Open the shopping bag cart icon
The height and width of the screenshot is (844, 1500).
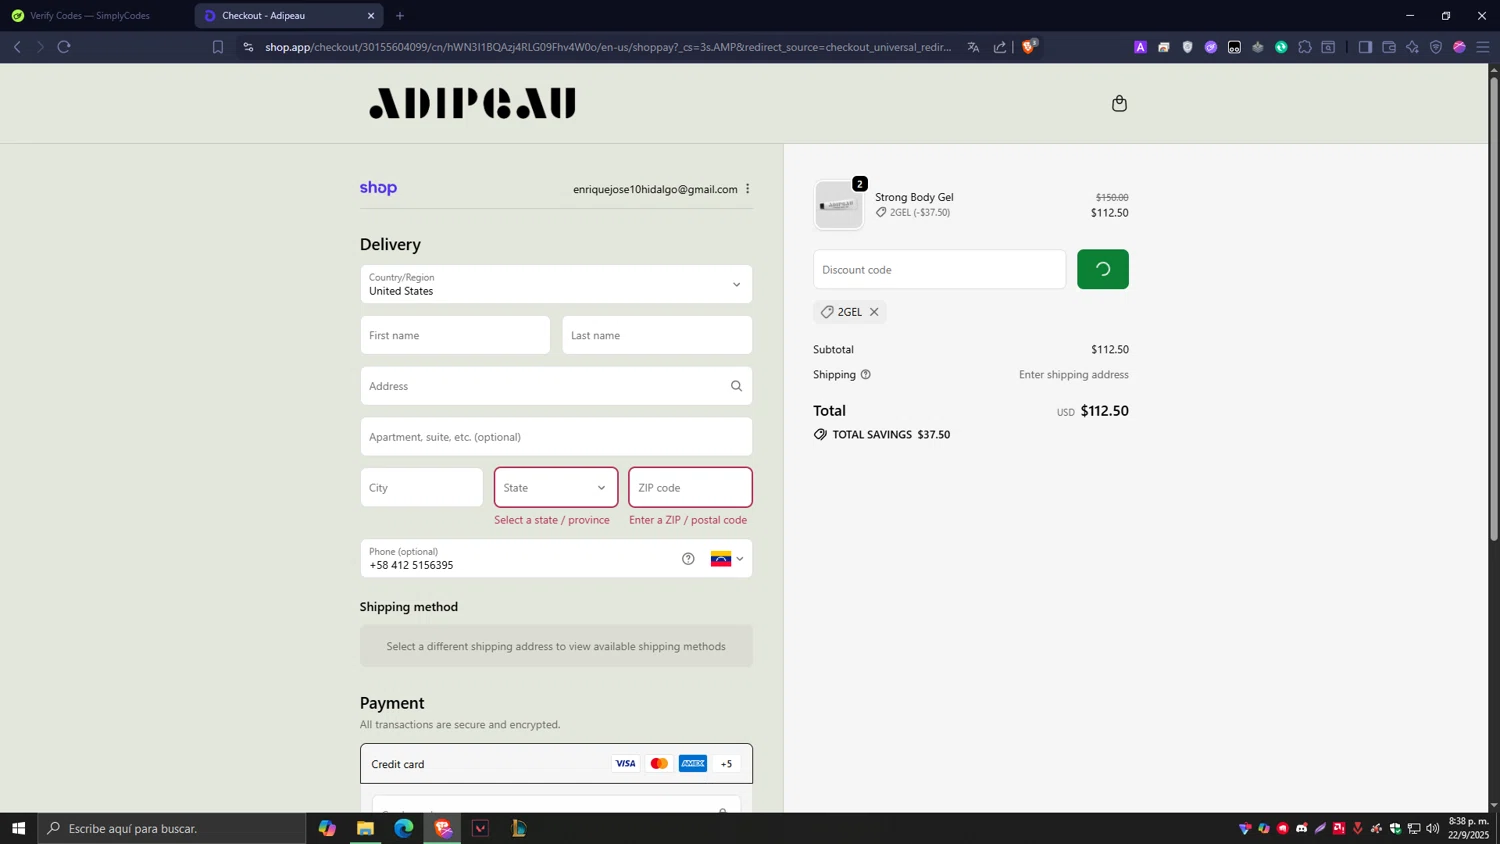pyautogui.click(x=1119, y=104)
